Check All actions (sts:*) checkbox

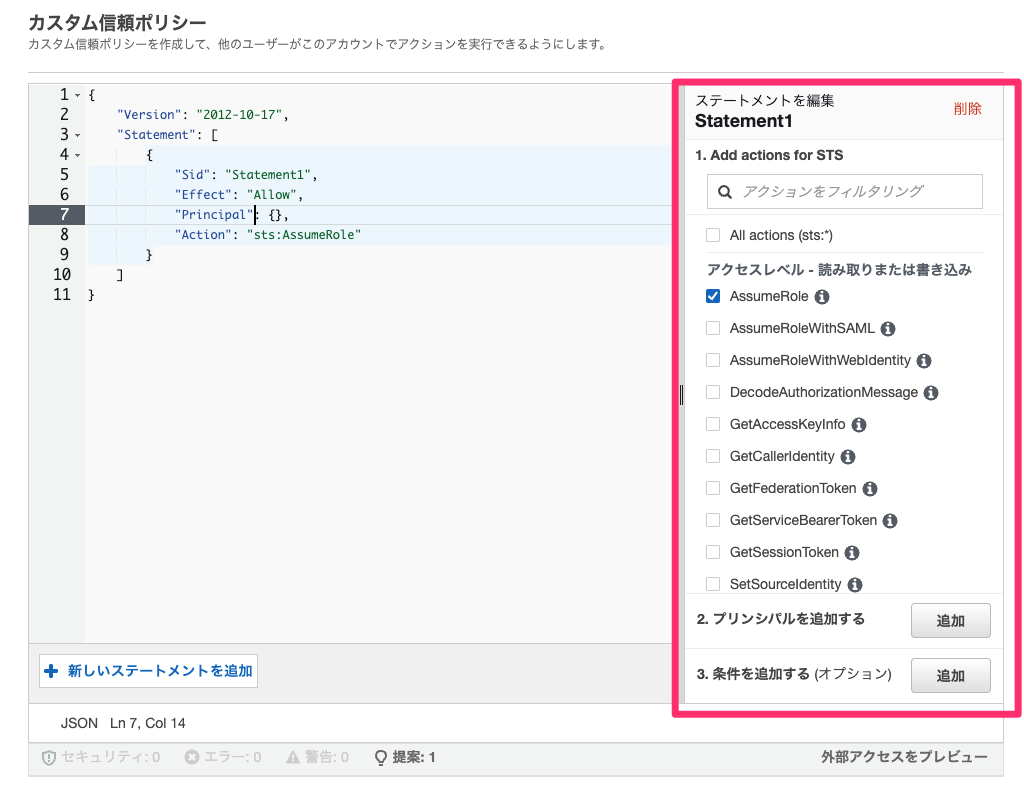pyautogui.click(x=713, y=235)
